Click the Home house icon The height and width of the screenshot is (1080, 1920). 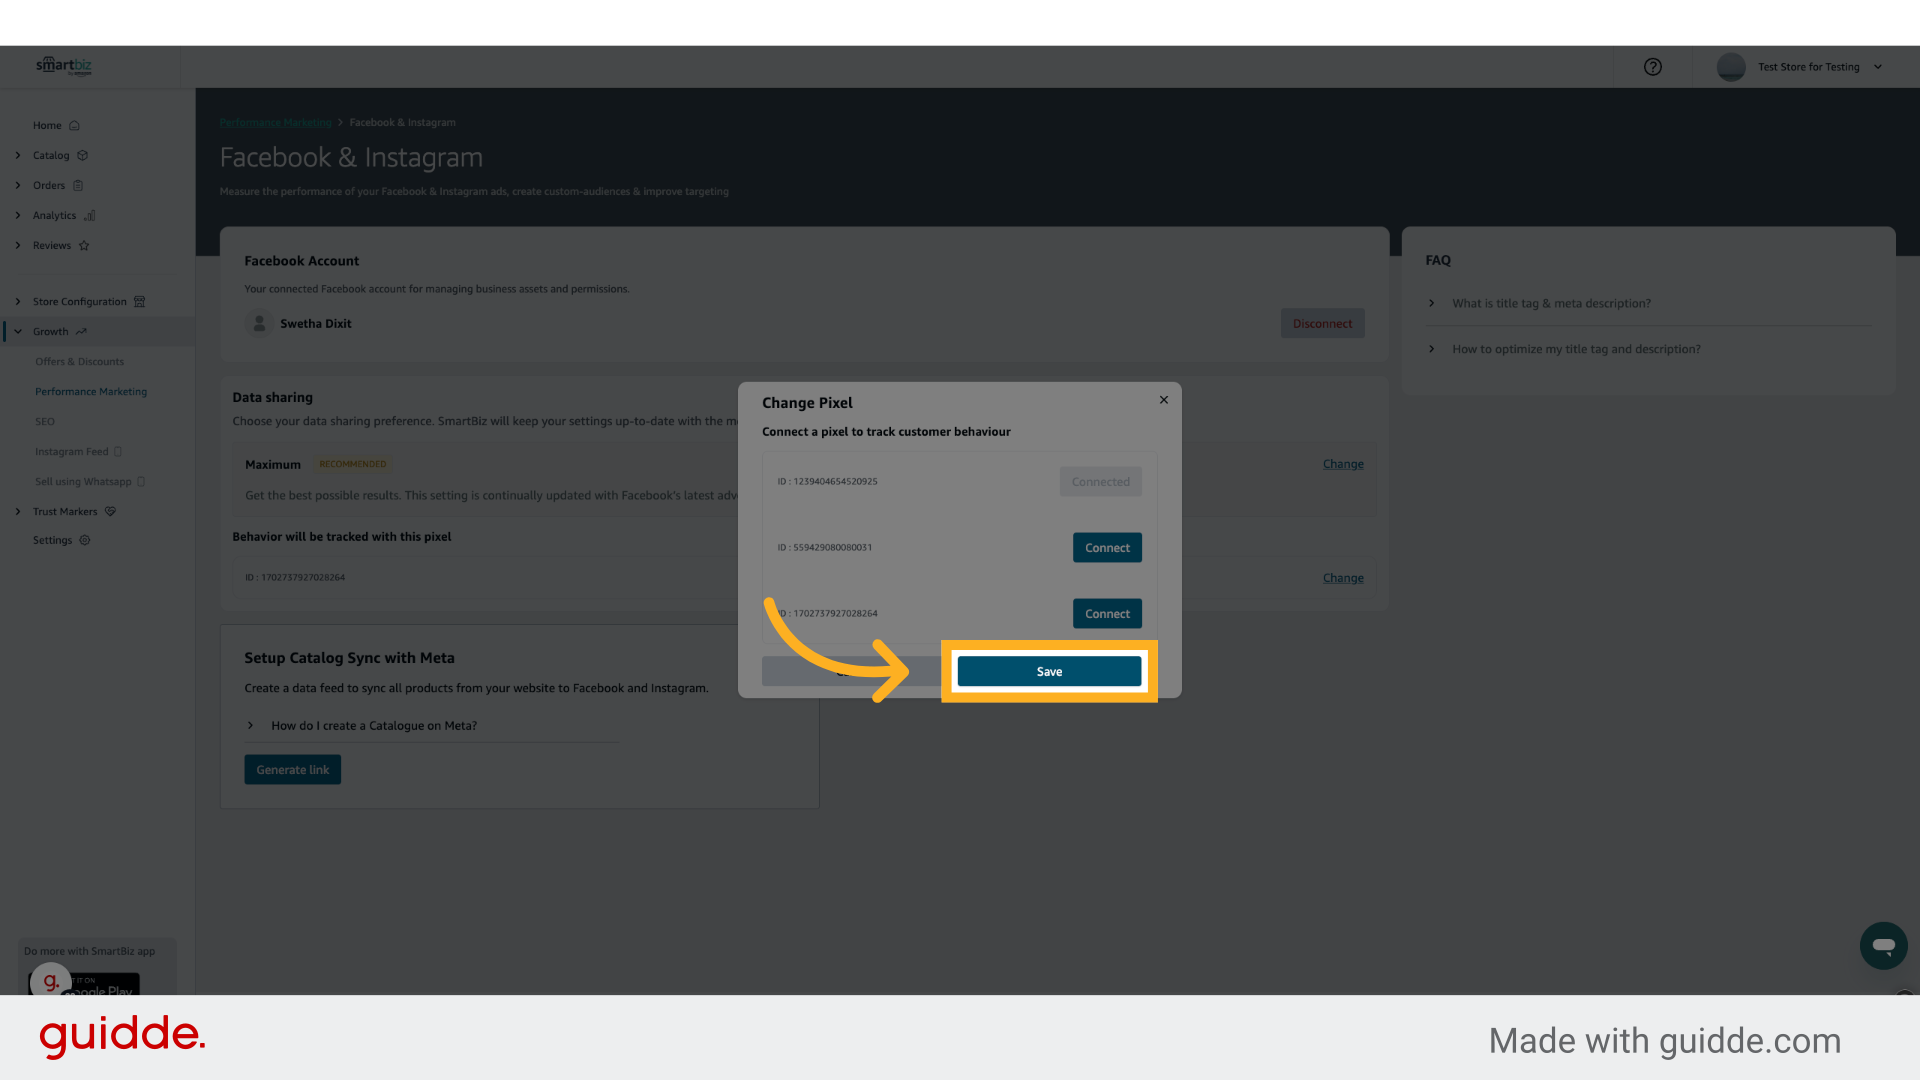click(74, 126)
